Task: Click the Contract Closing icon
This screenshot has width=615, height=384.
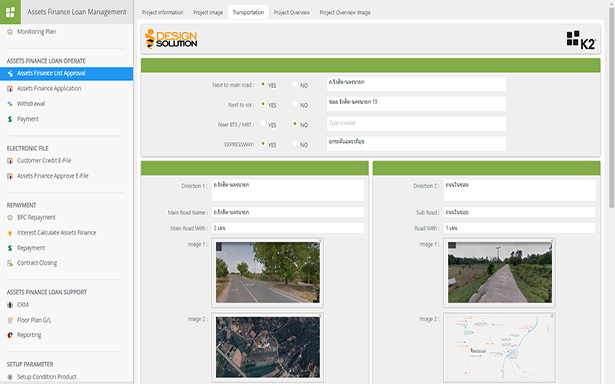Action: (x=10, y=263)
